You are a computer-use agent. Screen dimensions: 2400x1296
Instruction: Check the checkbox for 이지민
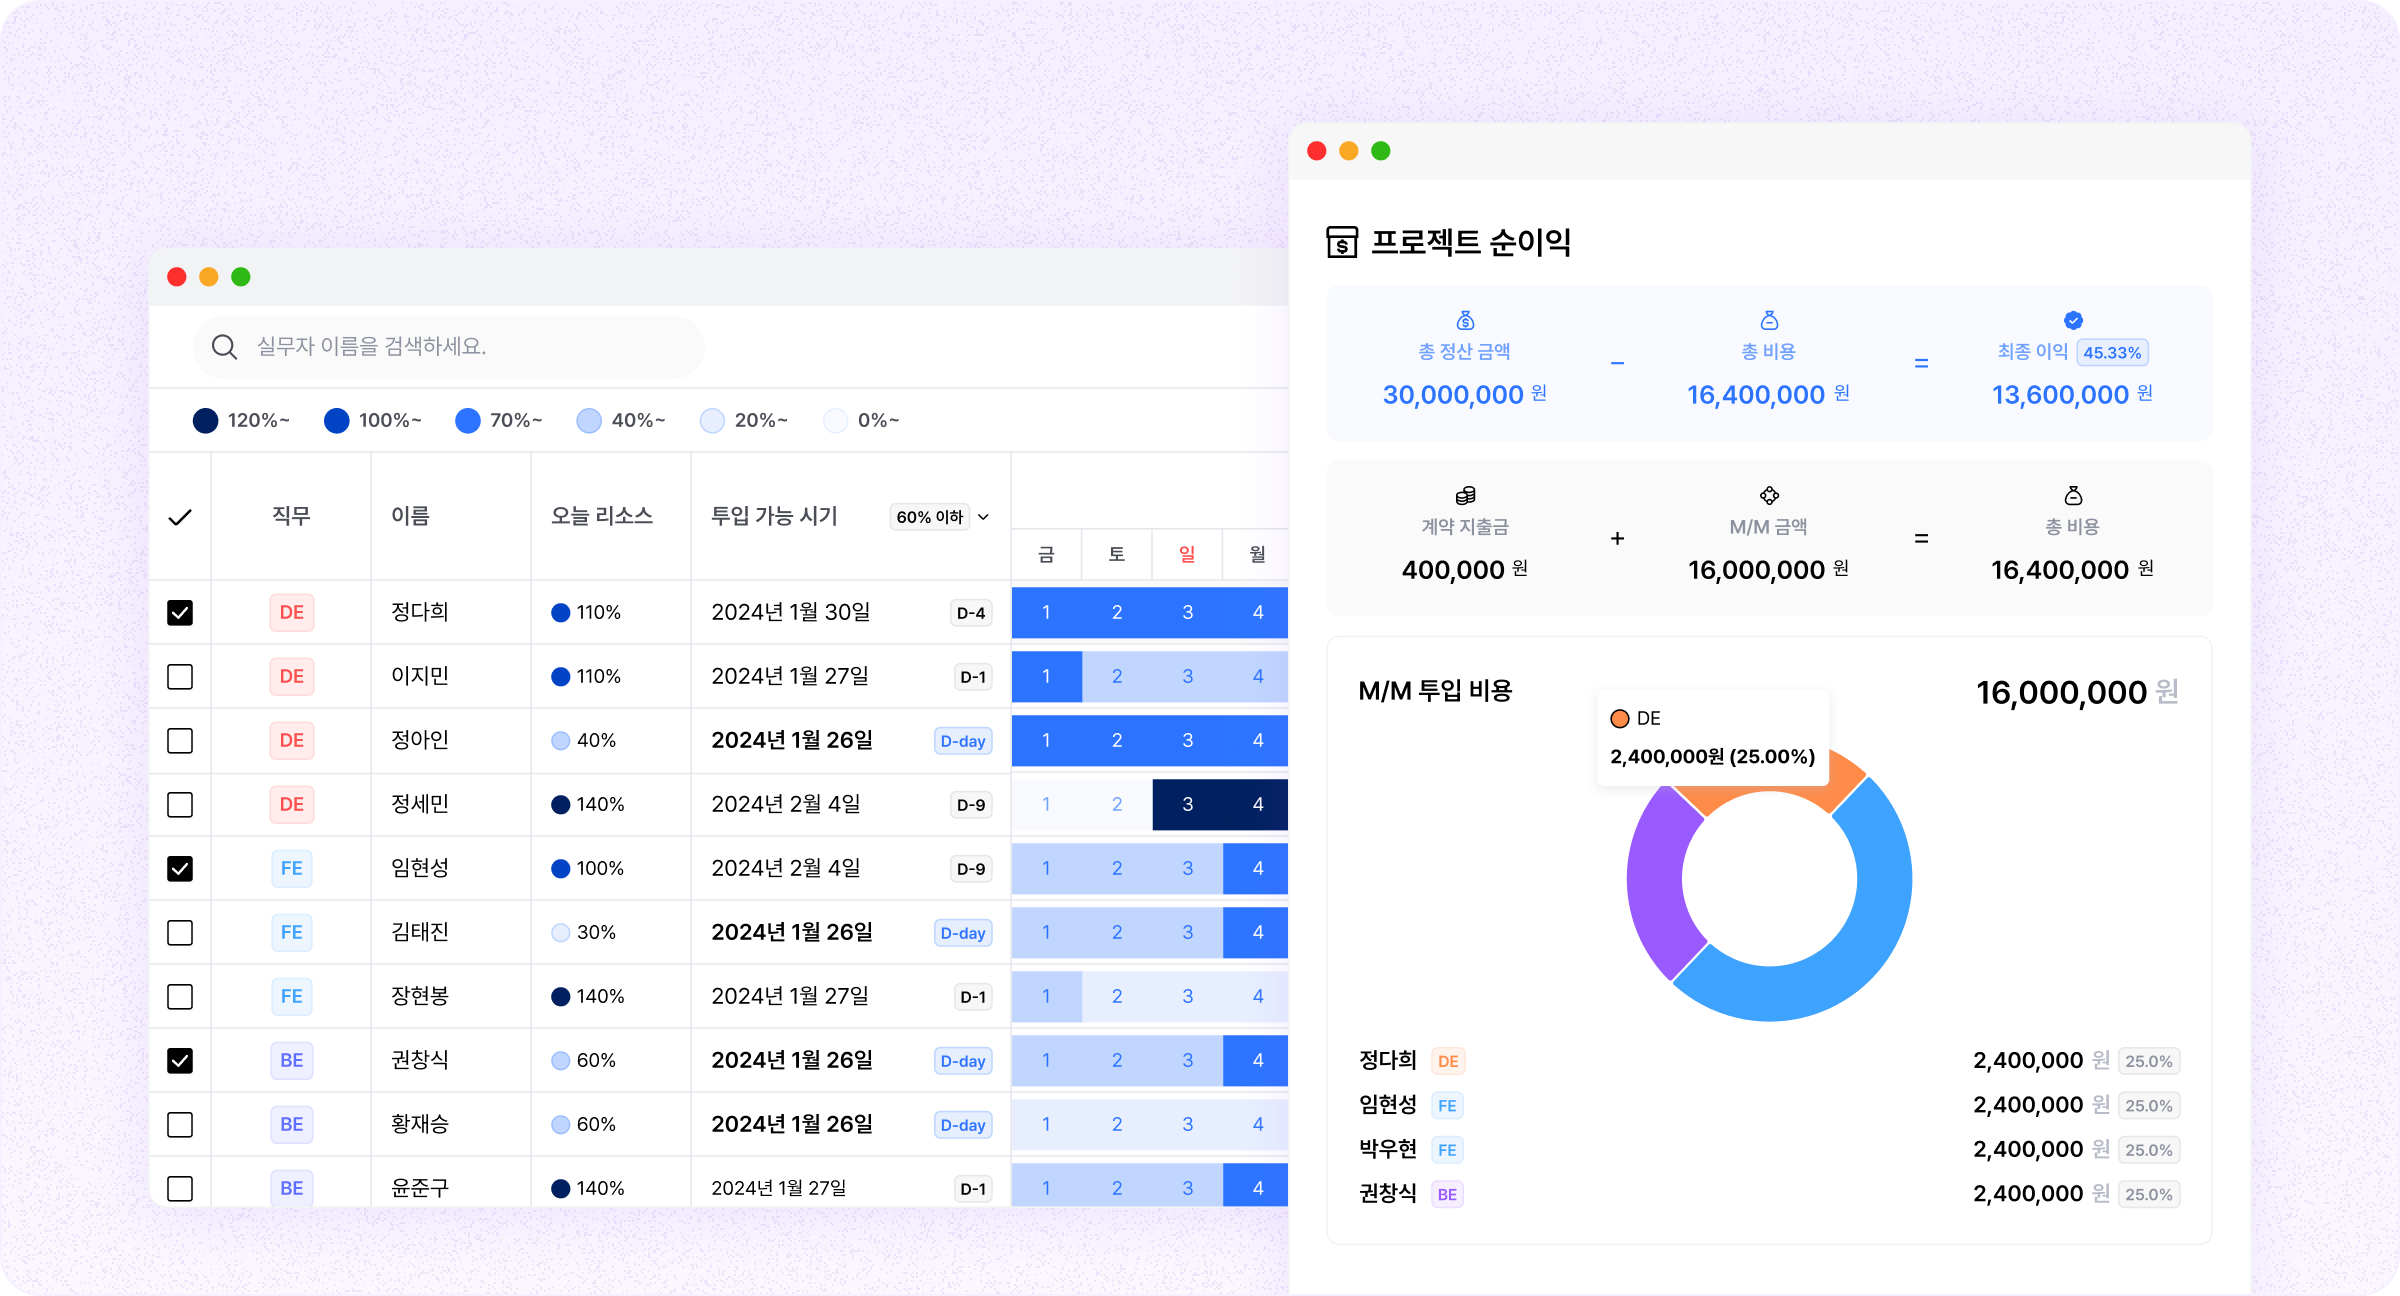tap(180, 677)
